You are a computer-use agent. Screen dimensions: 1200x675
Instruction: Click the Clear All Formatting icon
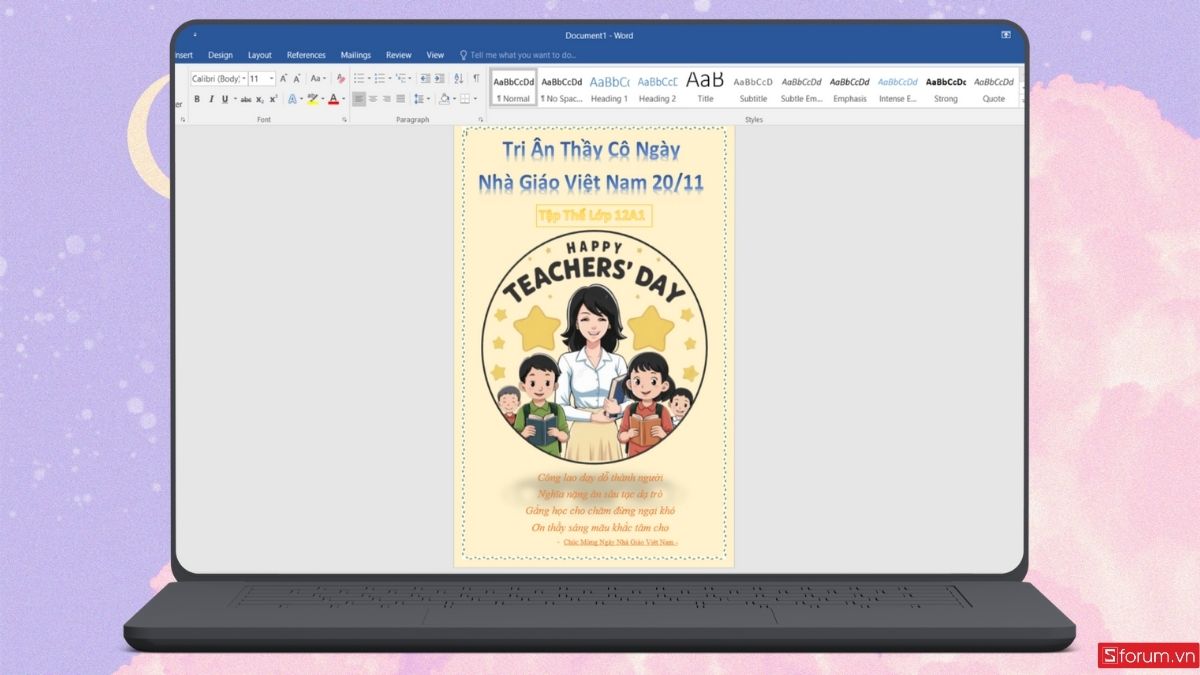pyautogui.click(x=340, y=79)
